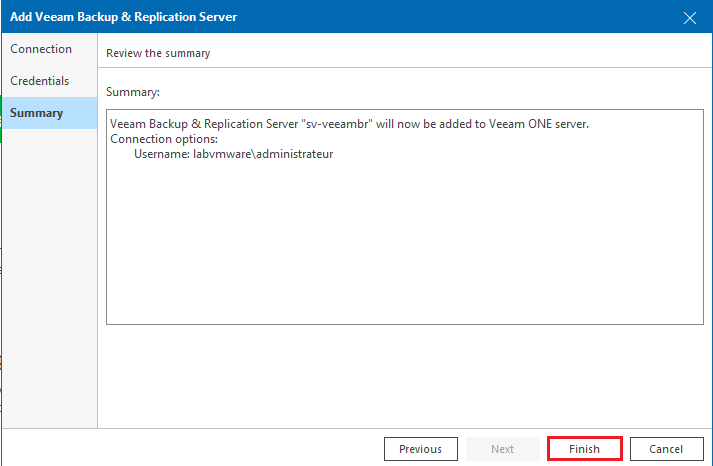
Task: Select the Summary wizard step
Action: click(49, 113)
